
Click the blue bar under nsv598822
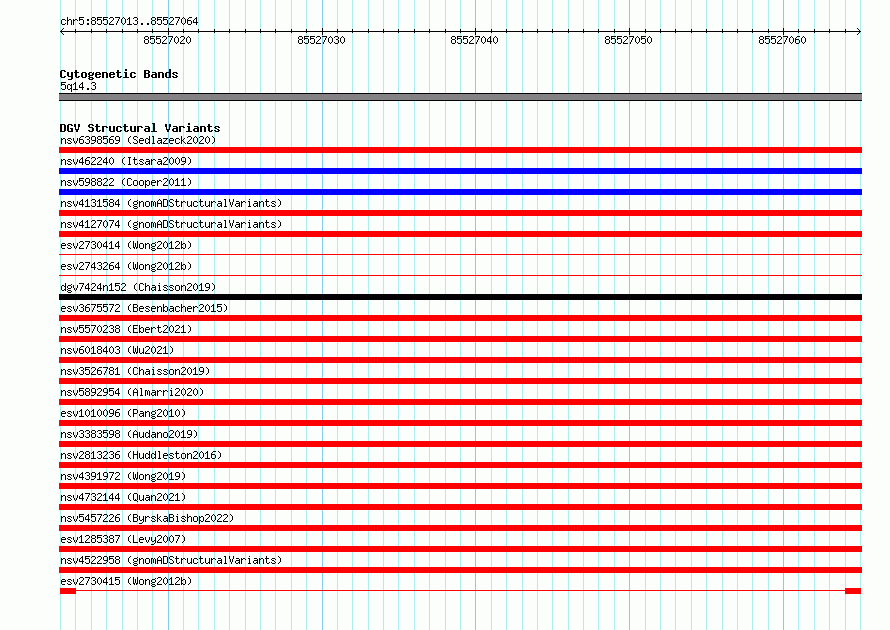[x=460, y=192]
